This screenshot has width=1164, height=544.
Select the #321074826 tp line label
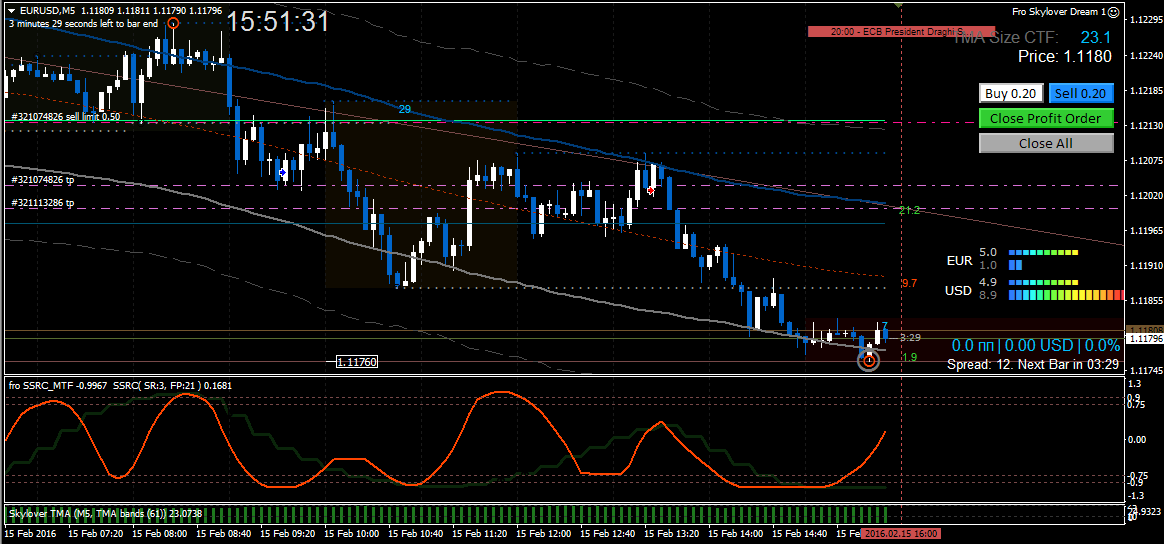pos(43,180)
